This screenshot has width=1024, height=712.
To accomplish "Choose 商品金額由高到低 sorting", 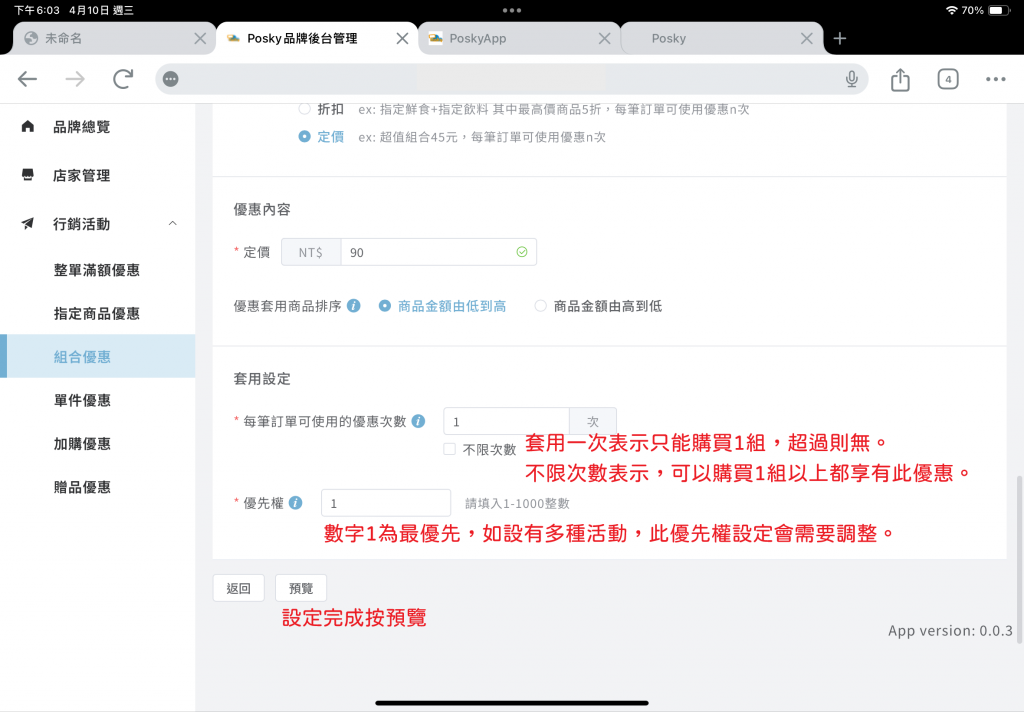I will [540, 306].
